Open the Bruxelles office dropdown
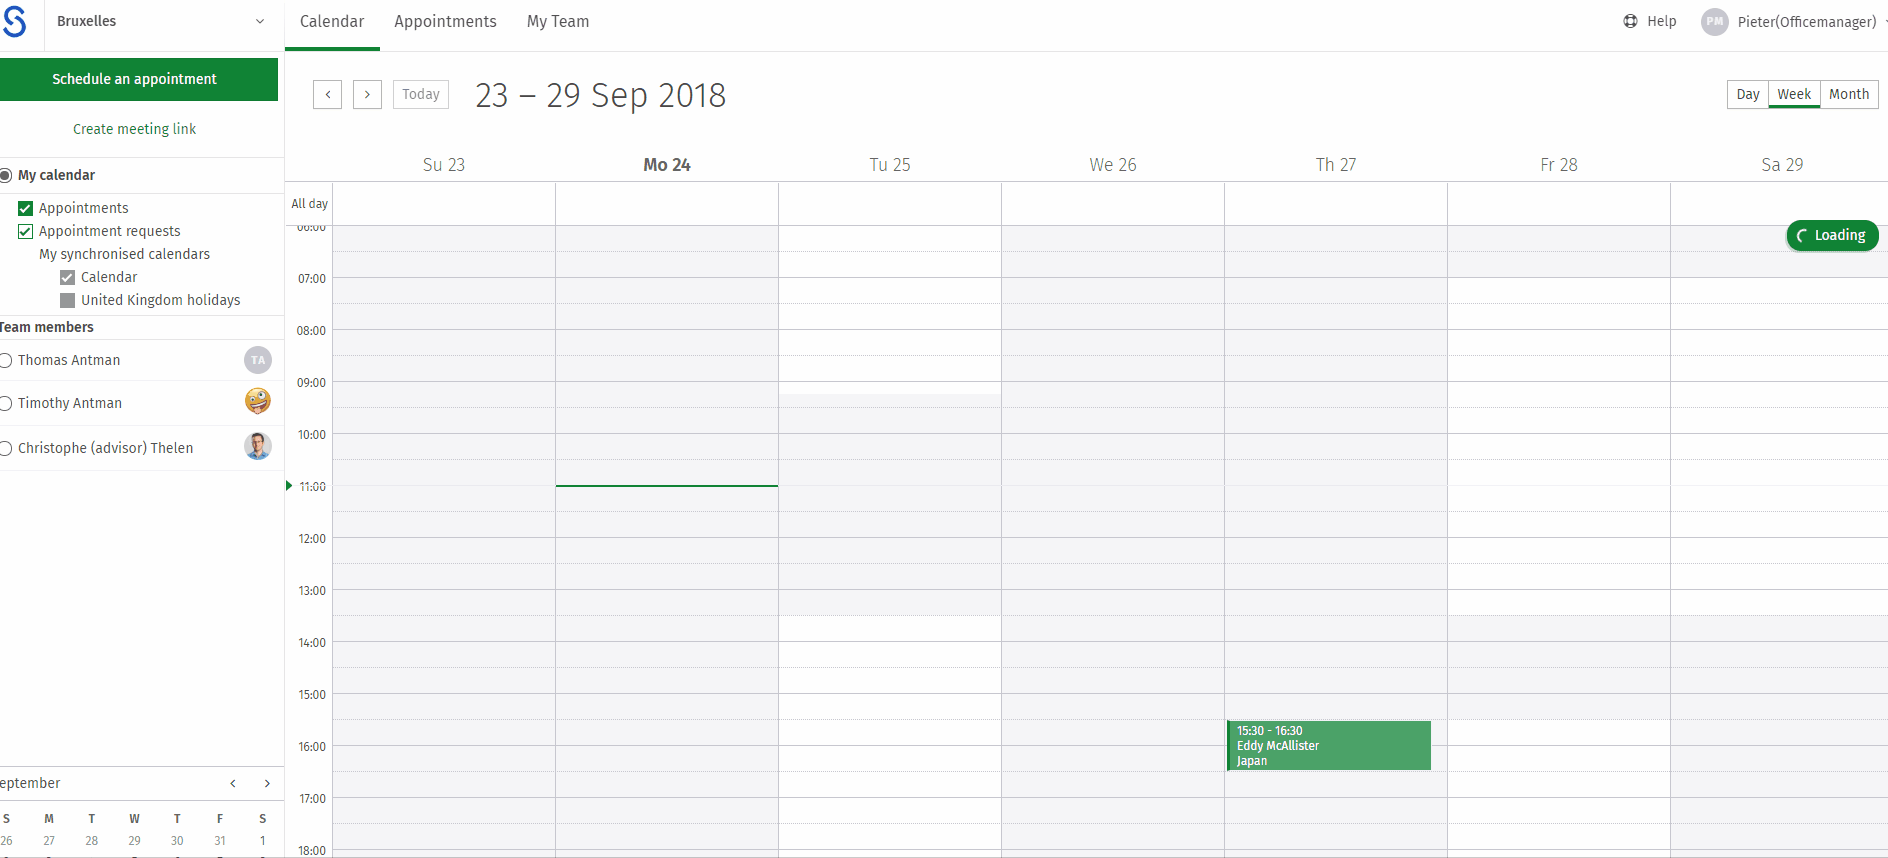This screenshot has width=1888, height=858. (160, 21)
